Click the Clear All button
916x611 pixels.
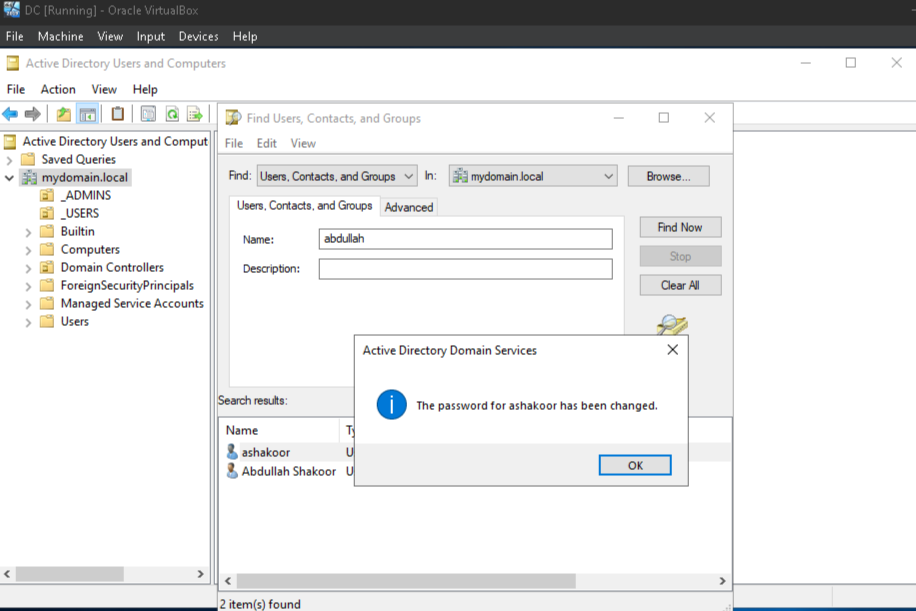(680, 285)
